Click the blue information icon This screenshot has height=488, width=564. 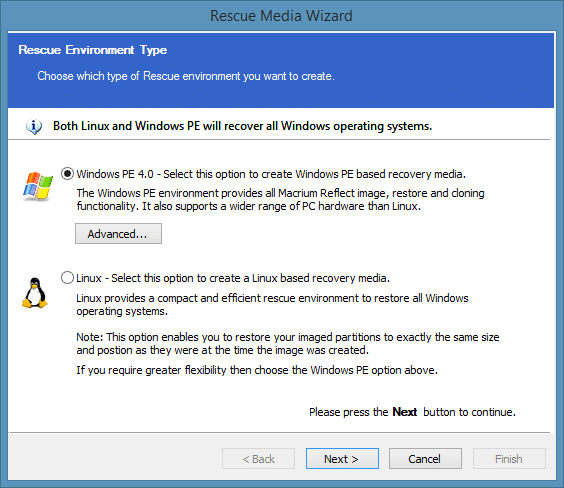(34, 127)
